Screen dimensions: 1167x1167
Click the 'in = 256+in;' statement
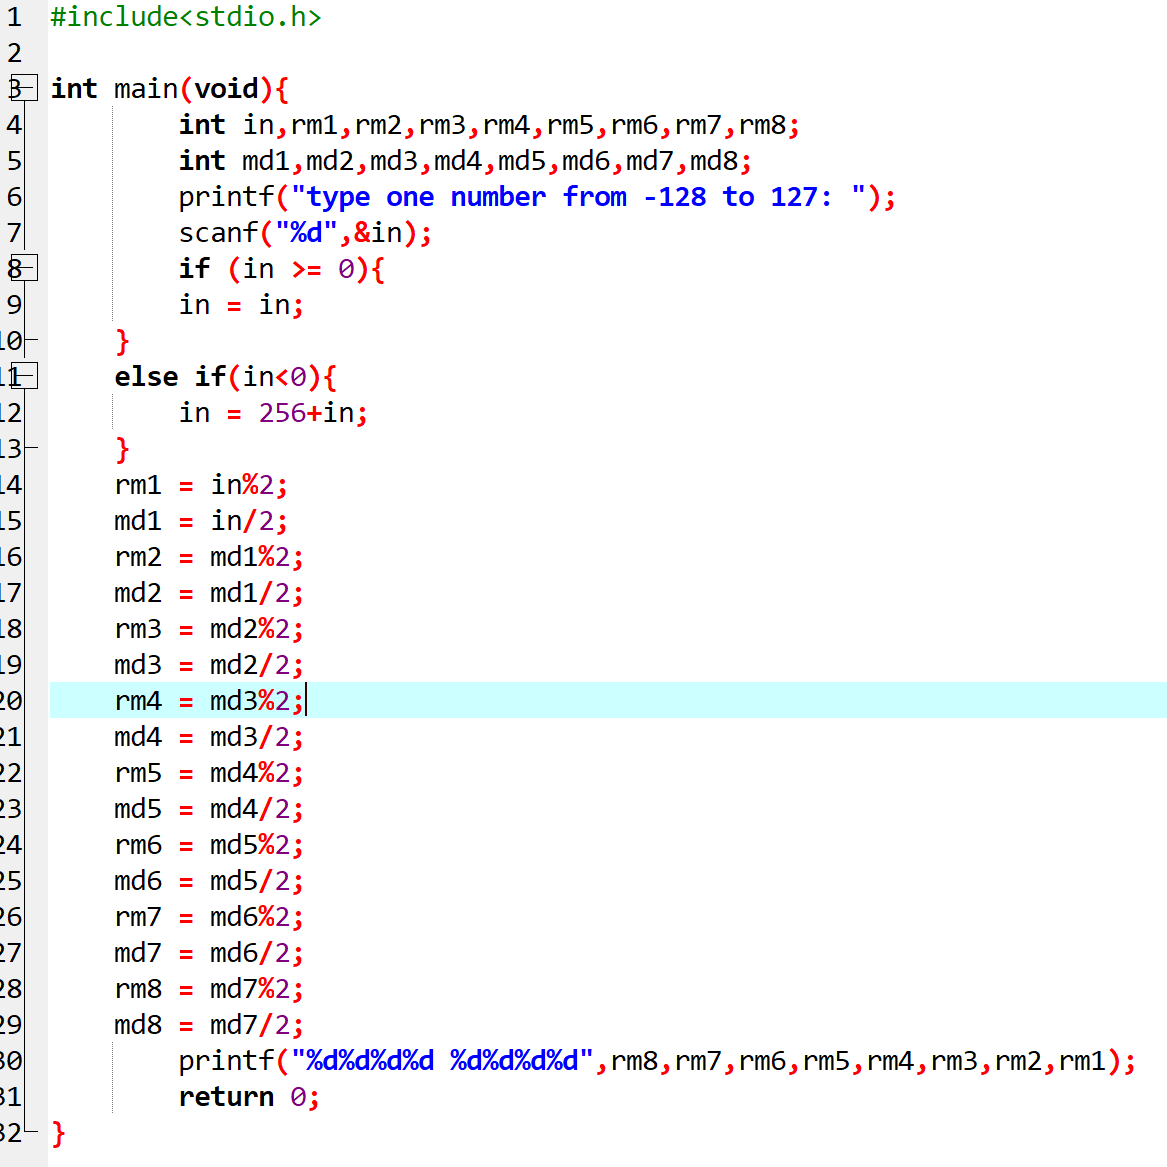273,413
